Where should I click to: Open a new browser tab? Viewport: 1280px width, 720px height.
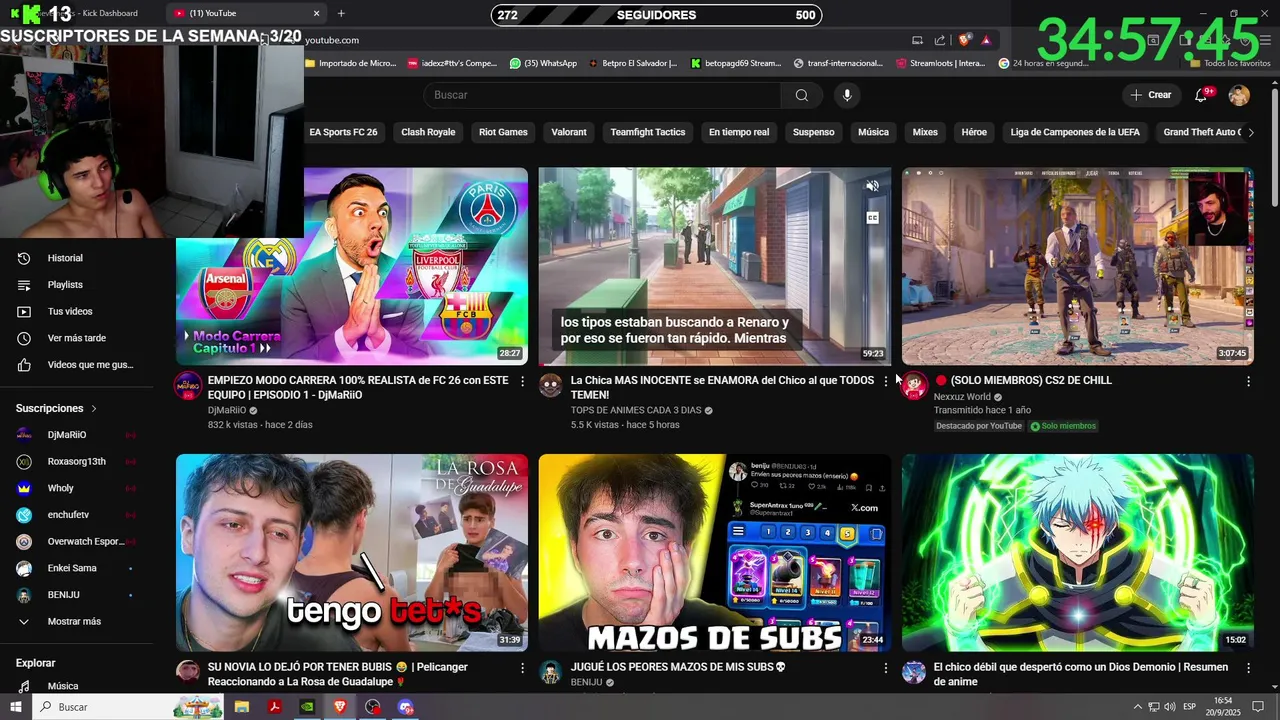pos(341,13)
